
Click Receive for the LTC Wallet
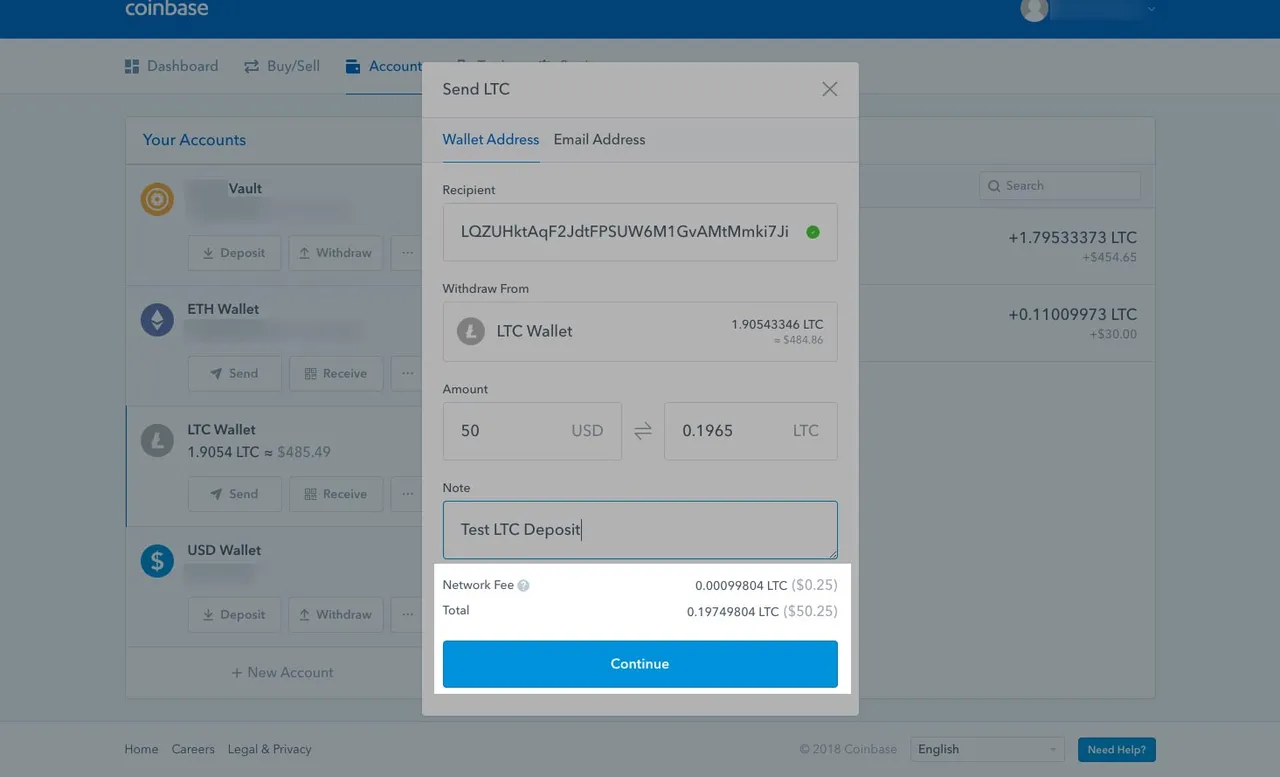(x=336, y=494)
